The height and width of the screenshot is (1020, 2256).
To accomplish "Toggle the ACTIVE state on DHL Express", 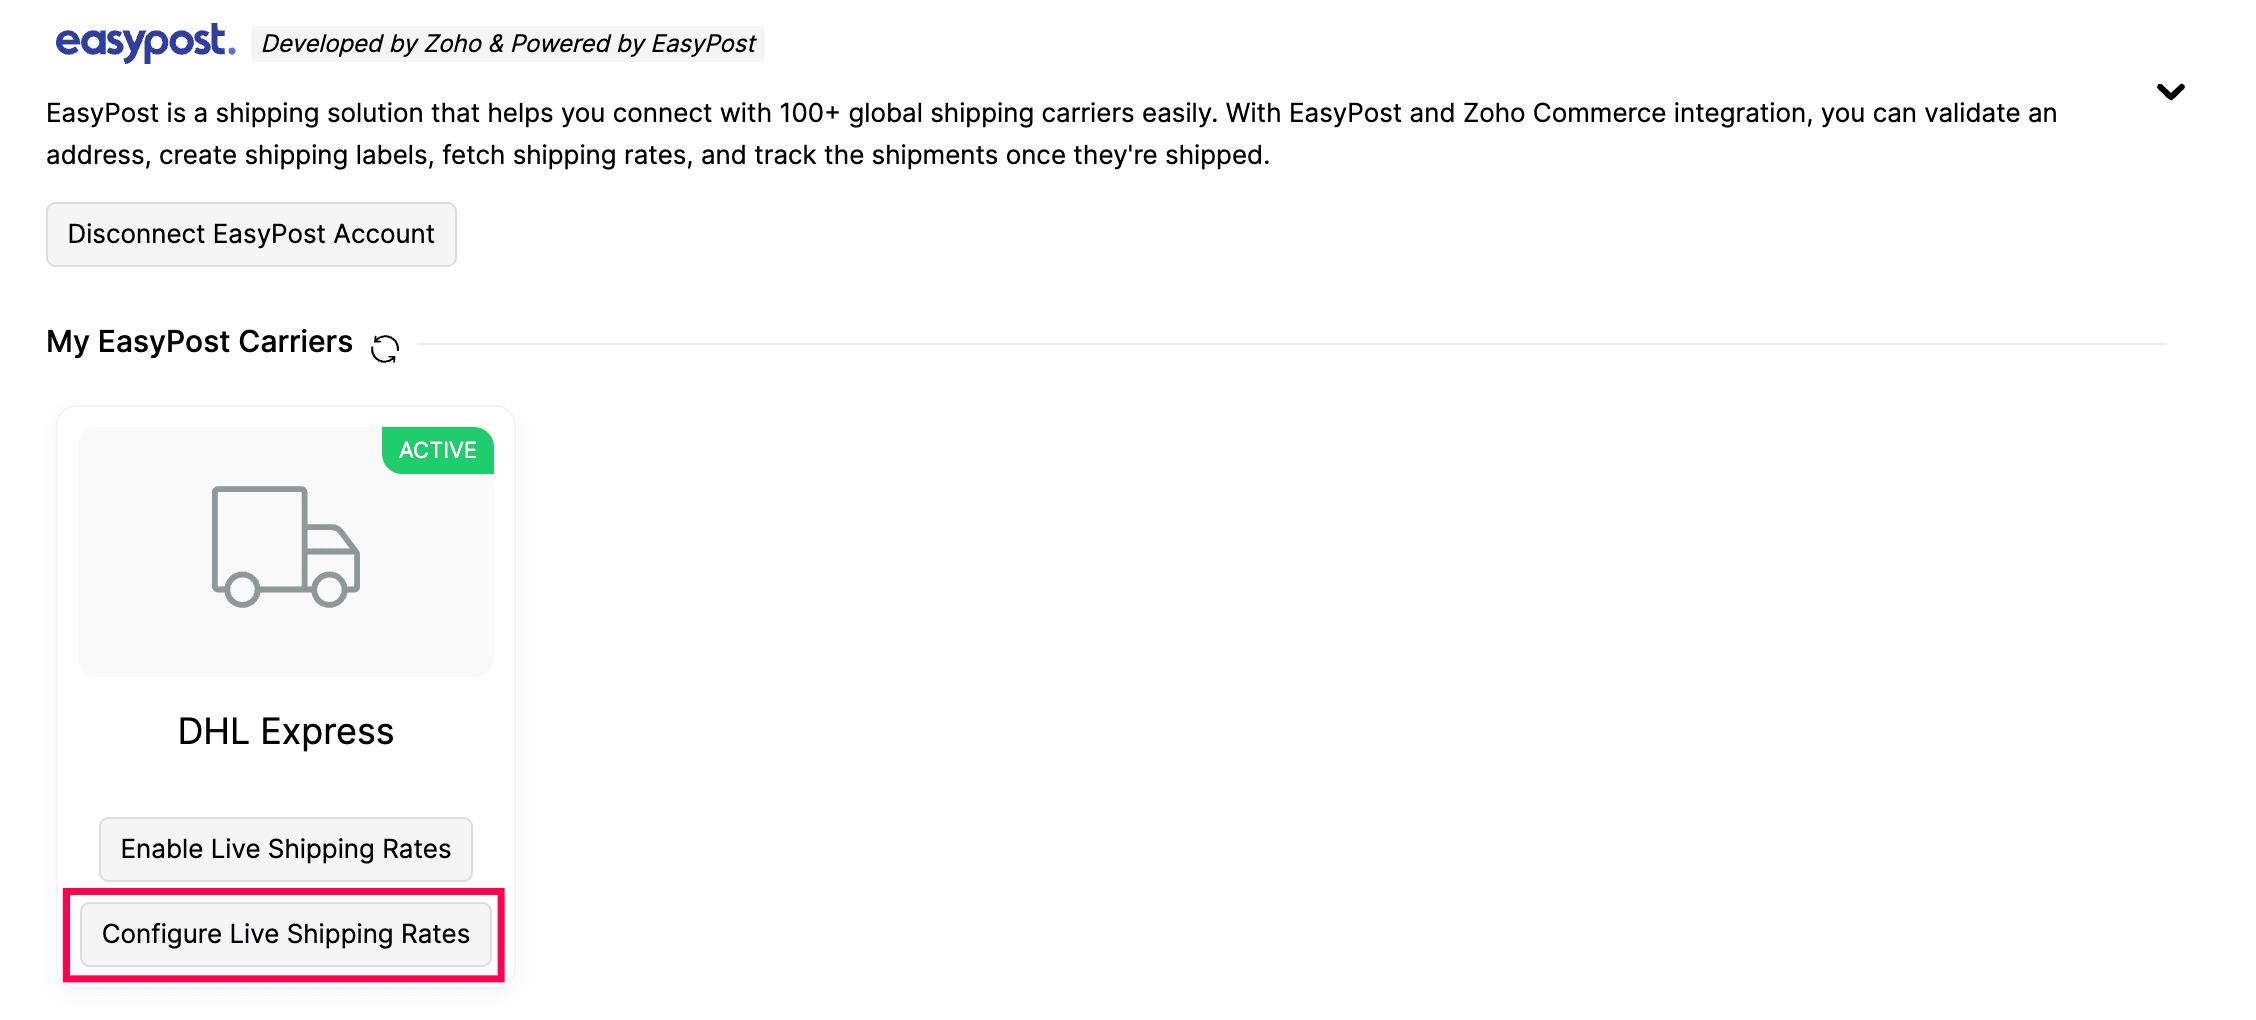I will click(x=437, y=450).
